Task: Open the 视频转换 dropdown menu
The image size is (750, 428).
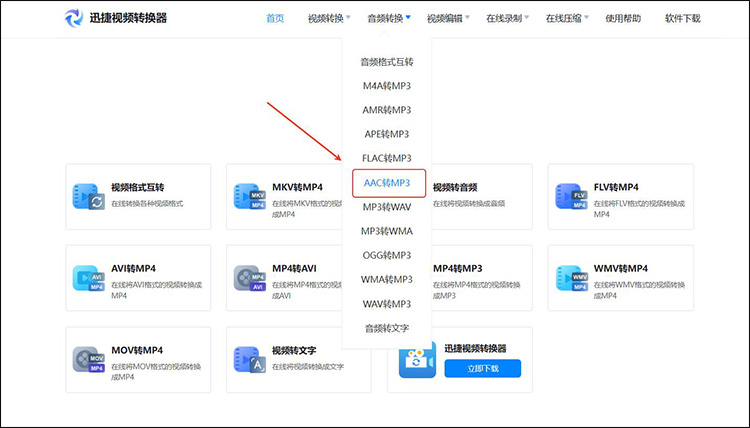Action: (x=329, y=18)
